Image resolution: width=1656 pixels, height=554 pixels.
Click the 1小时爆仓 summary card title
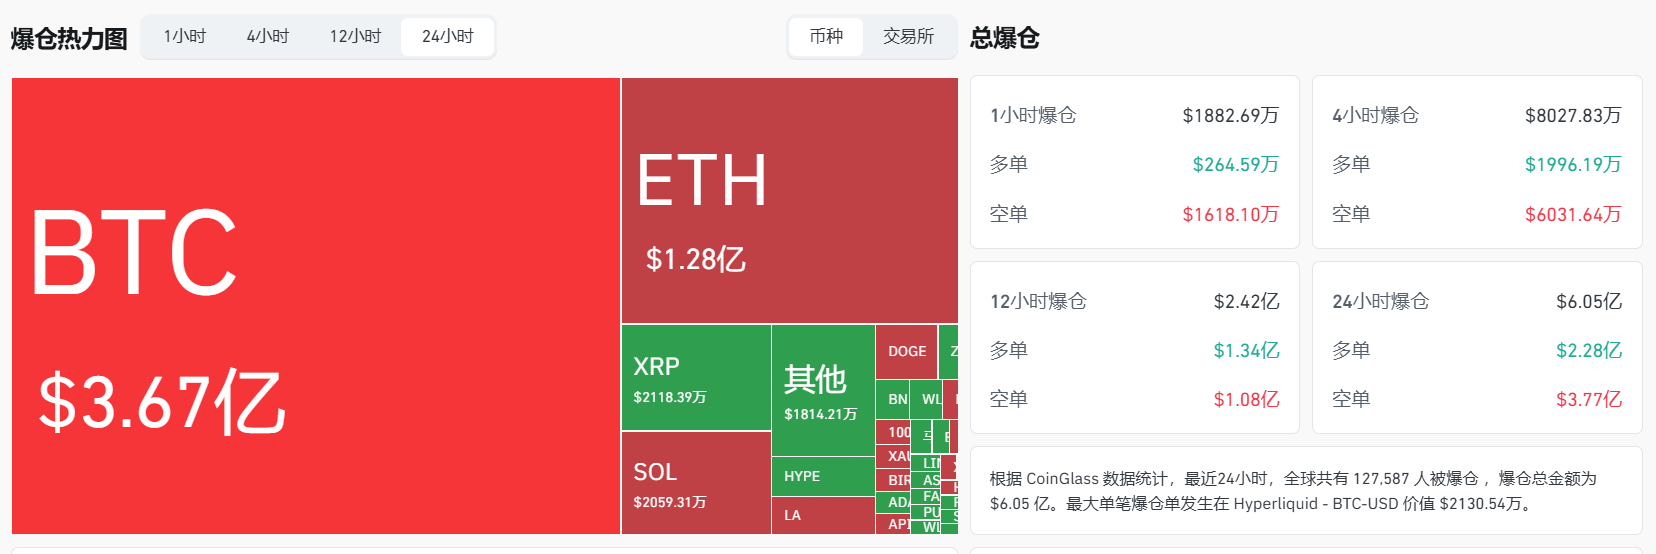[x=1033, y=115]
